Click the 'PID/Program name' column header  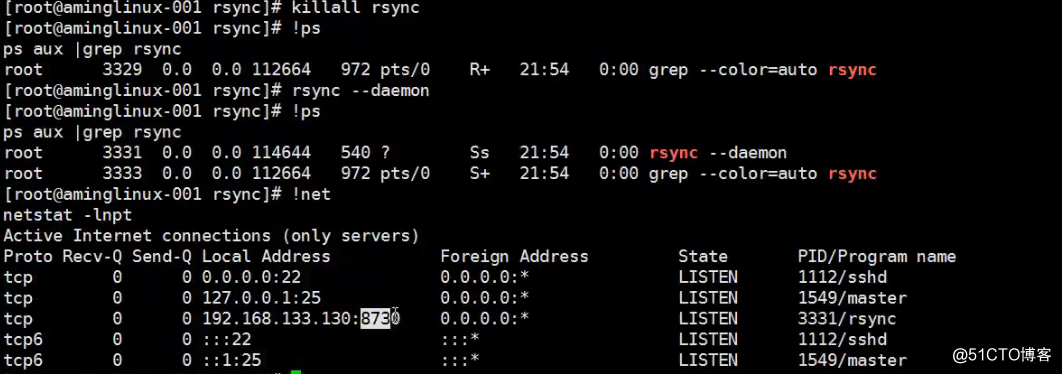coord(876,257)
